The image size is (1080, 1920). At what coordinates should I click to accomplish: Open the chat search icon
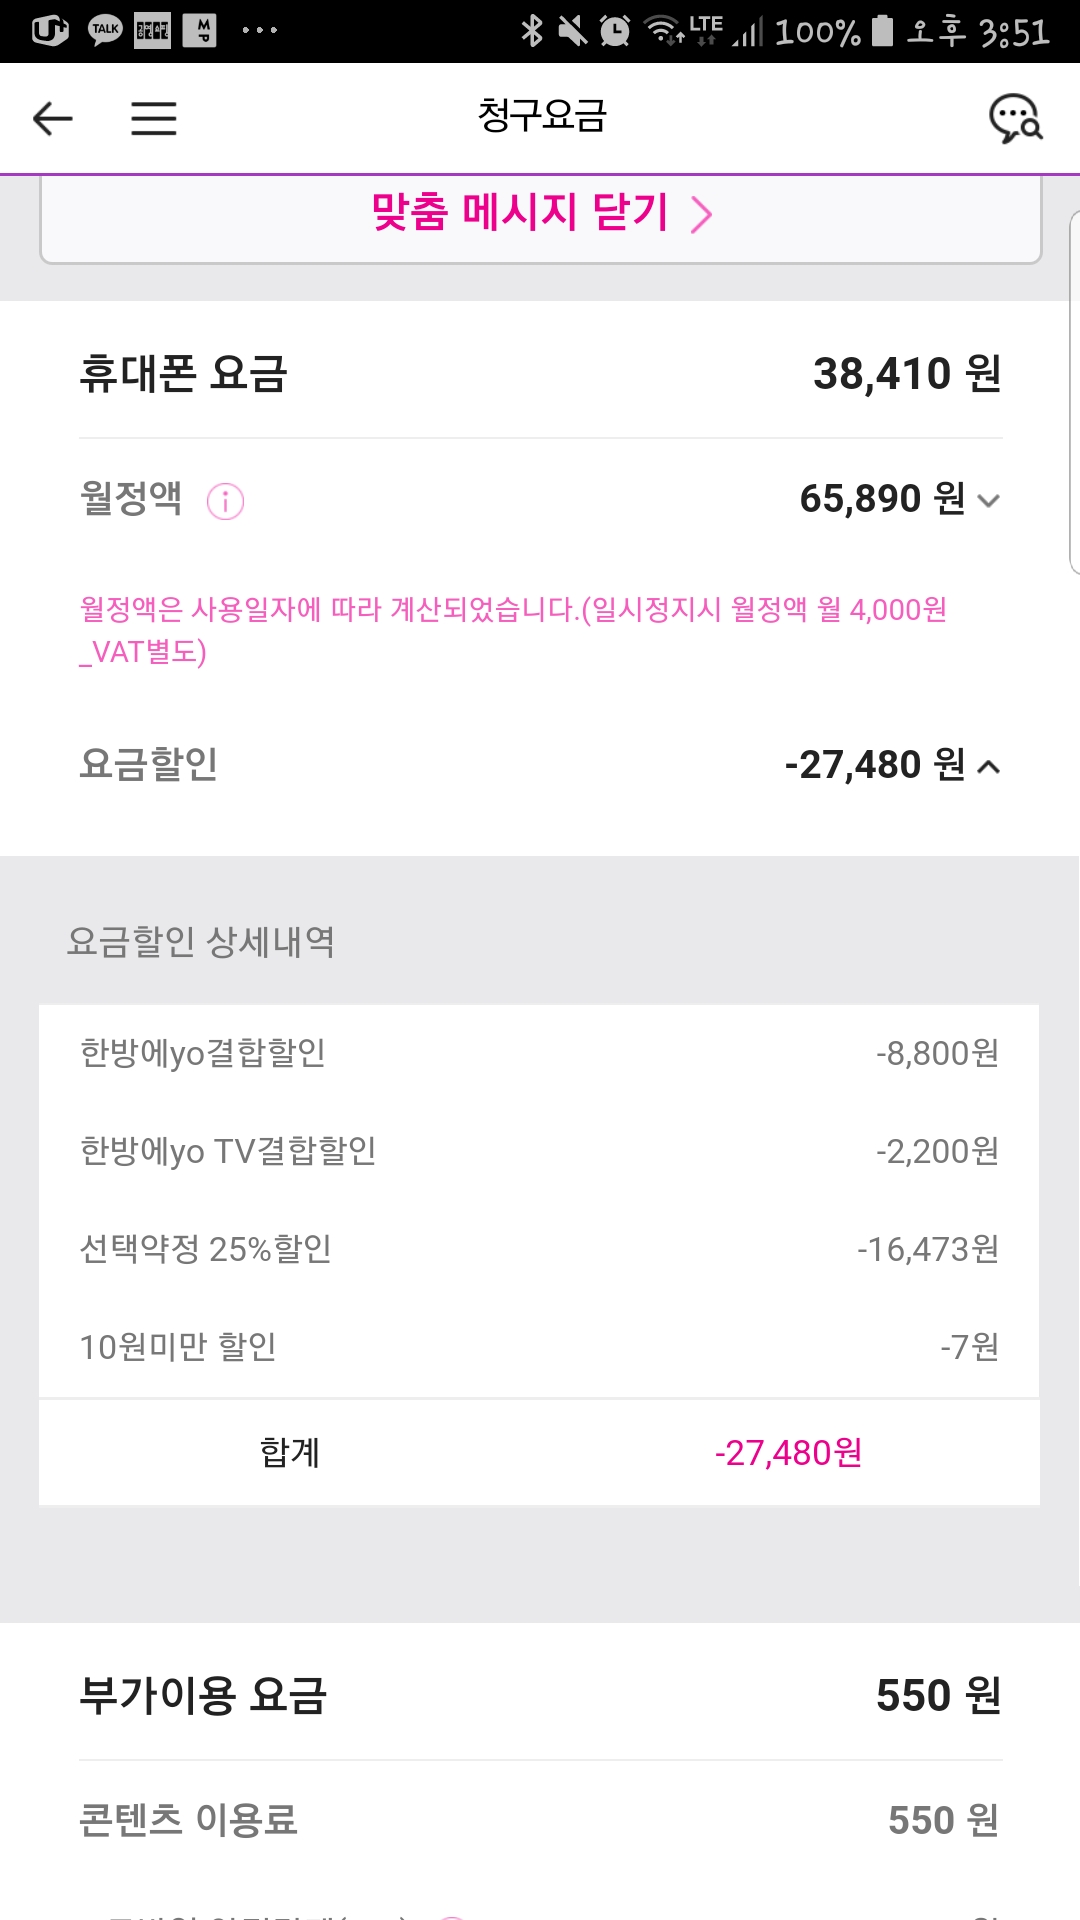(1015, 119)
